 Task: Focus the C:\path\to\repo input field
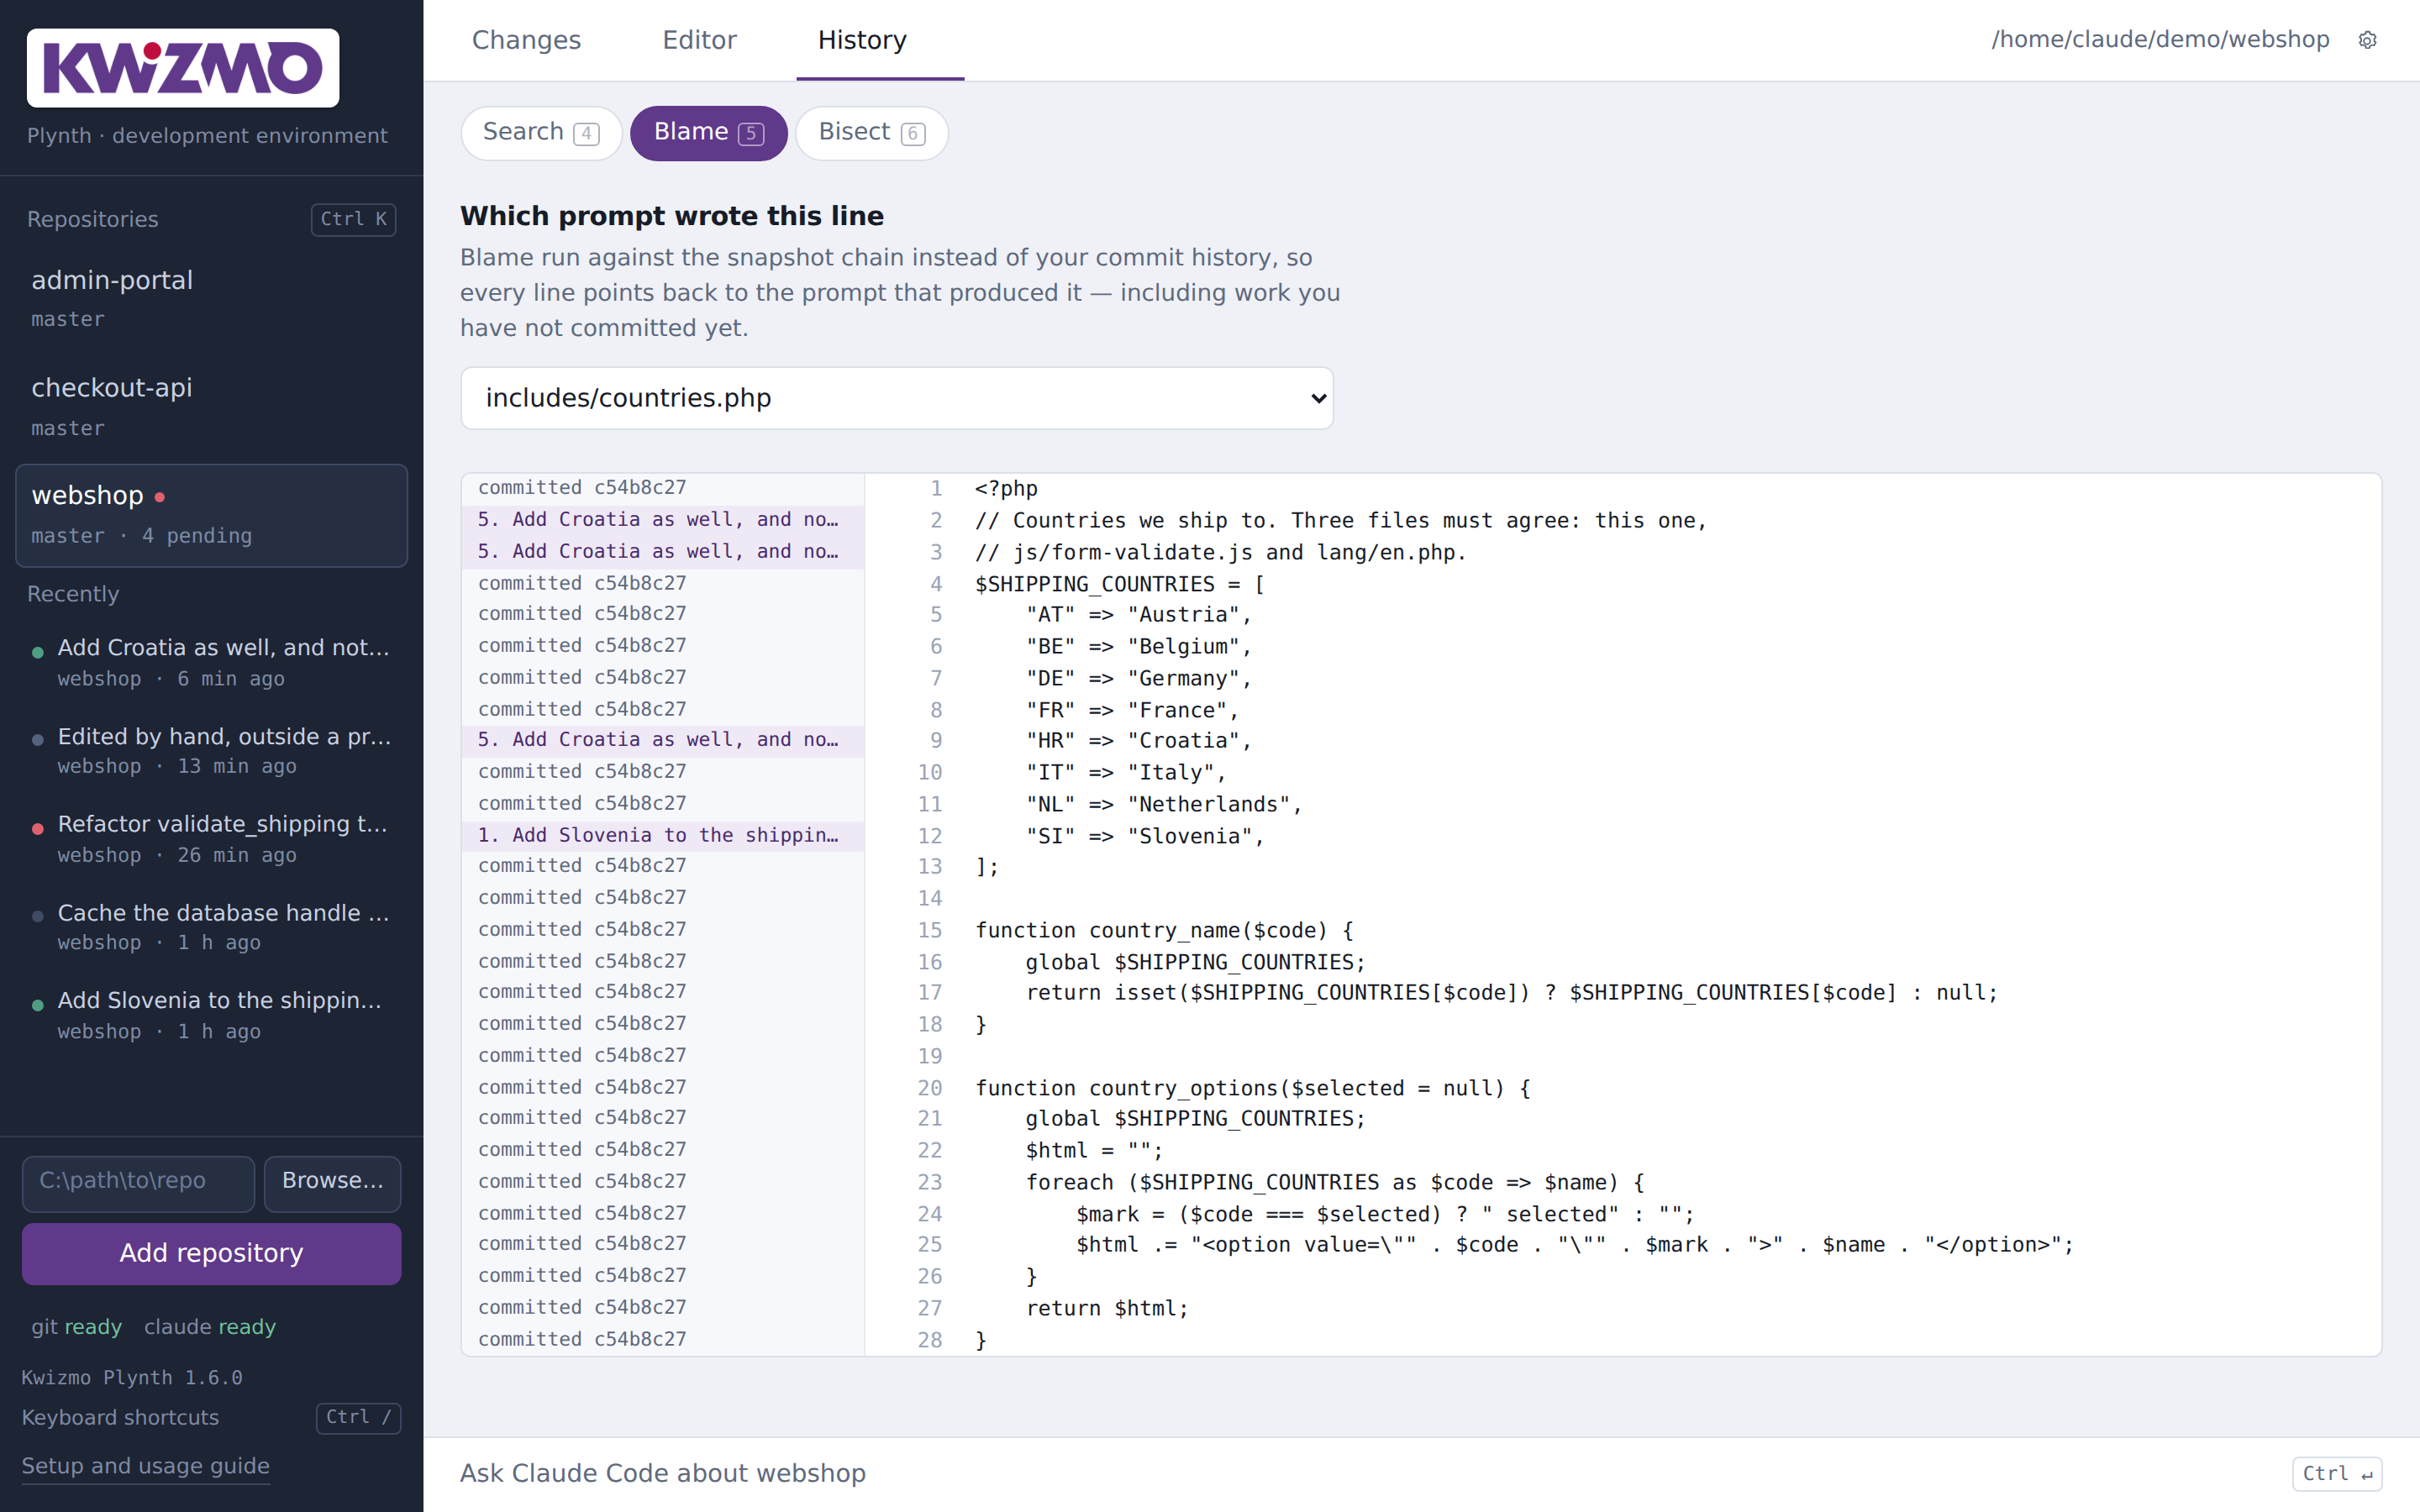pyautogui.click(x=138, y=1181)
